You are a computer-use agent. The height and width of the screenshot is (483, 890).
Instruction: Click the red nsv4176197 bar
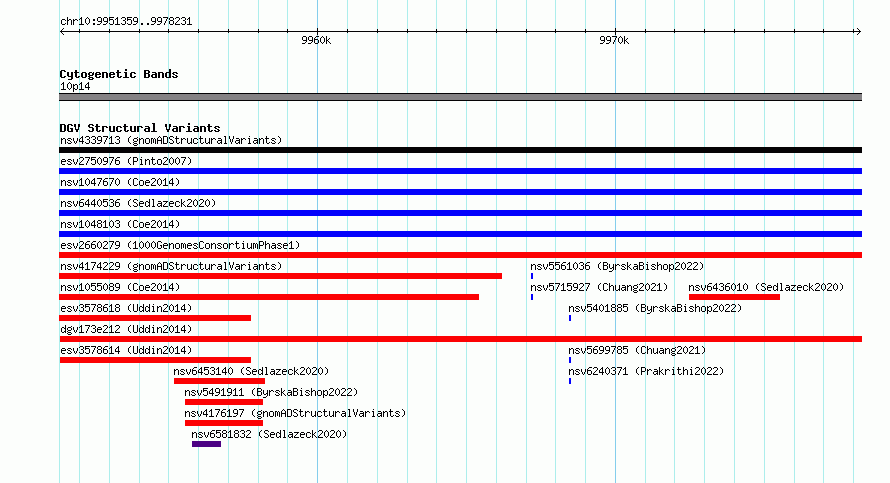click(x=224, y=423)
